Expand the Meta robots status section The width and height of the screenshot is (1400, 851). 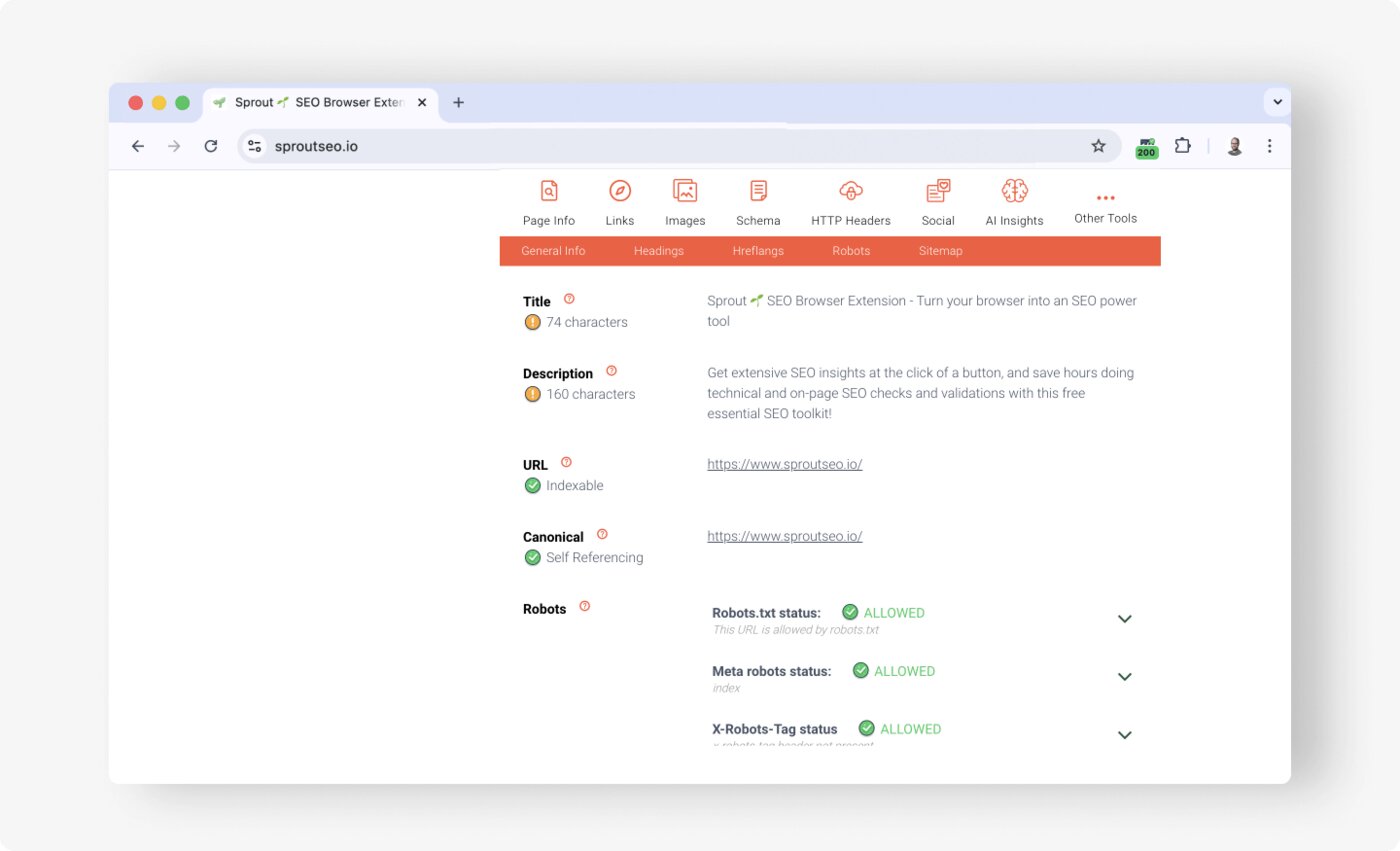click(1124, 676)
